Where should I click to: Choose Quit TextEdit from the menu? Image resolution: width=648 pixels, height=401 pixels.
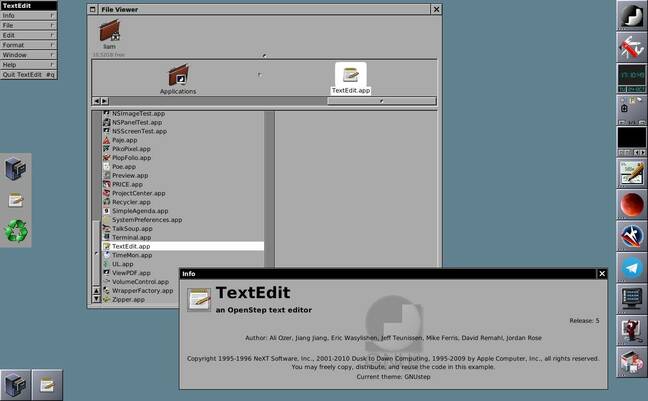(29, 75)
